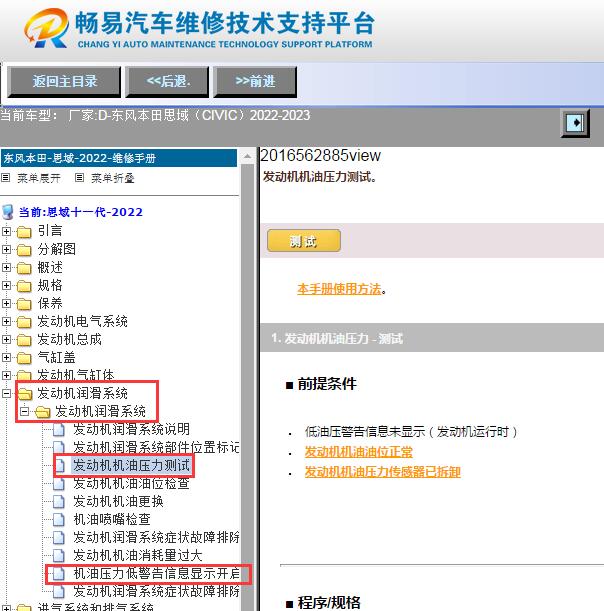Collapse the top-level 发动机润滑系统 node

pos(6,393)
